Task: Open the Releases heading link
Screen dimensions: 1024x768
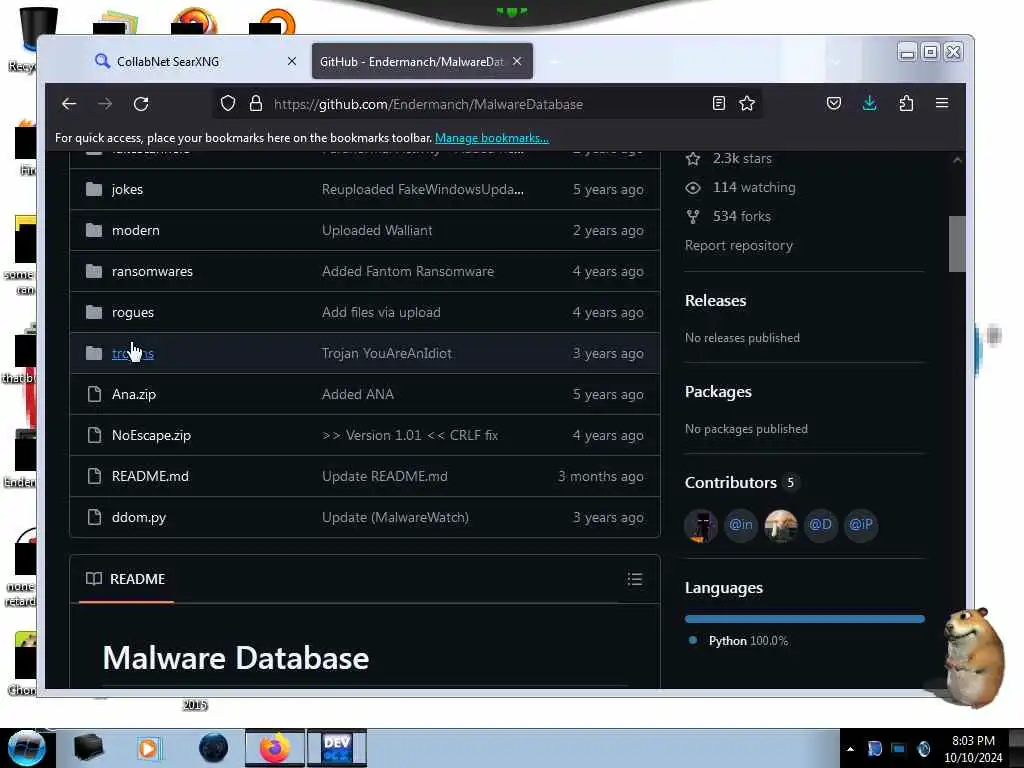Action: (x=716, y=300)
